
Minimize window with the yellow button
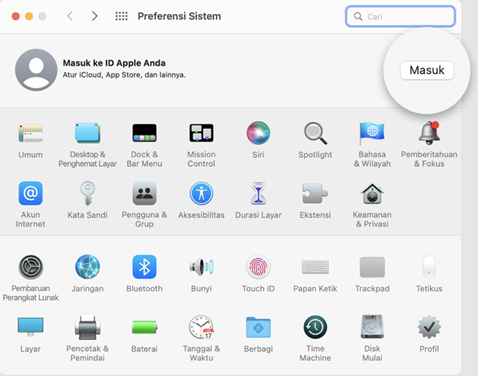(29, 16)
